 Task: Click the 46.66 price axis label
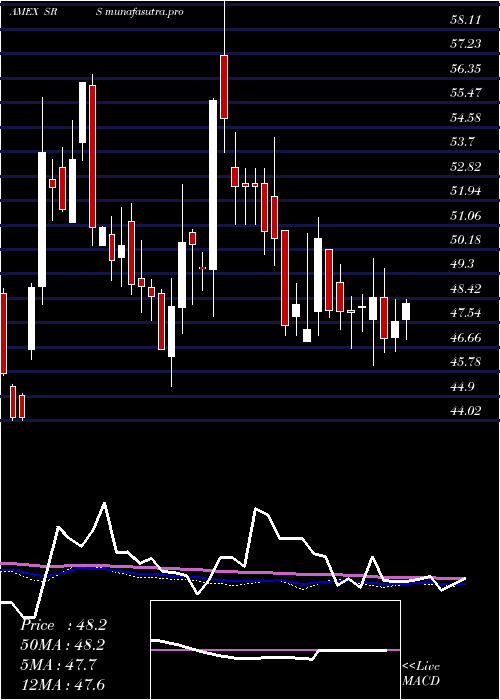pos(466,338)
